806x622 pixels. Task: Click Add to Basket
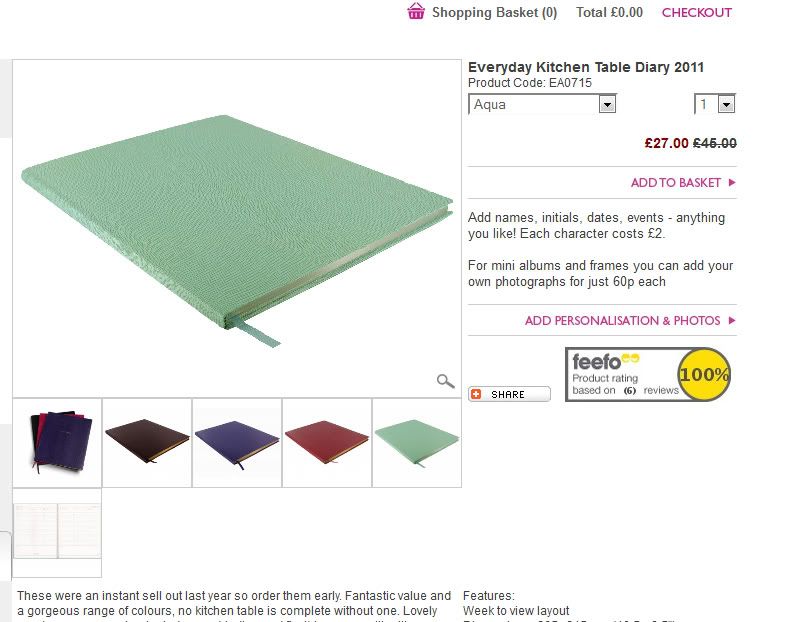click(x=675, y=183)
